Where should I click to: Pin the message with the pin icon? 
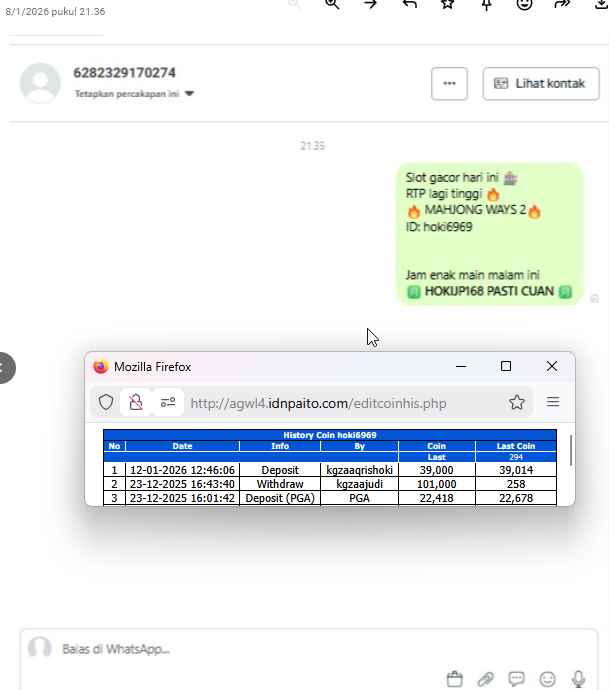pos(486,4)
